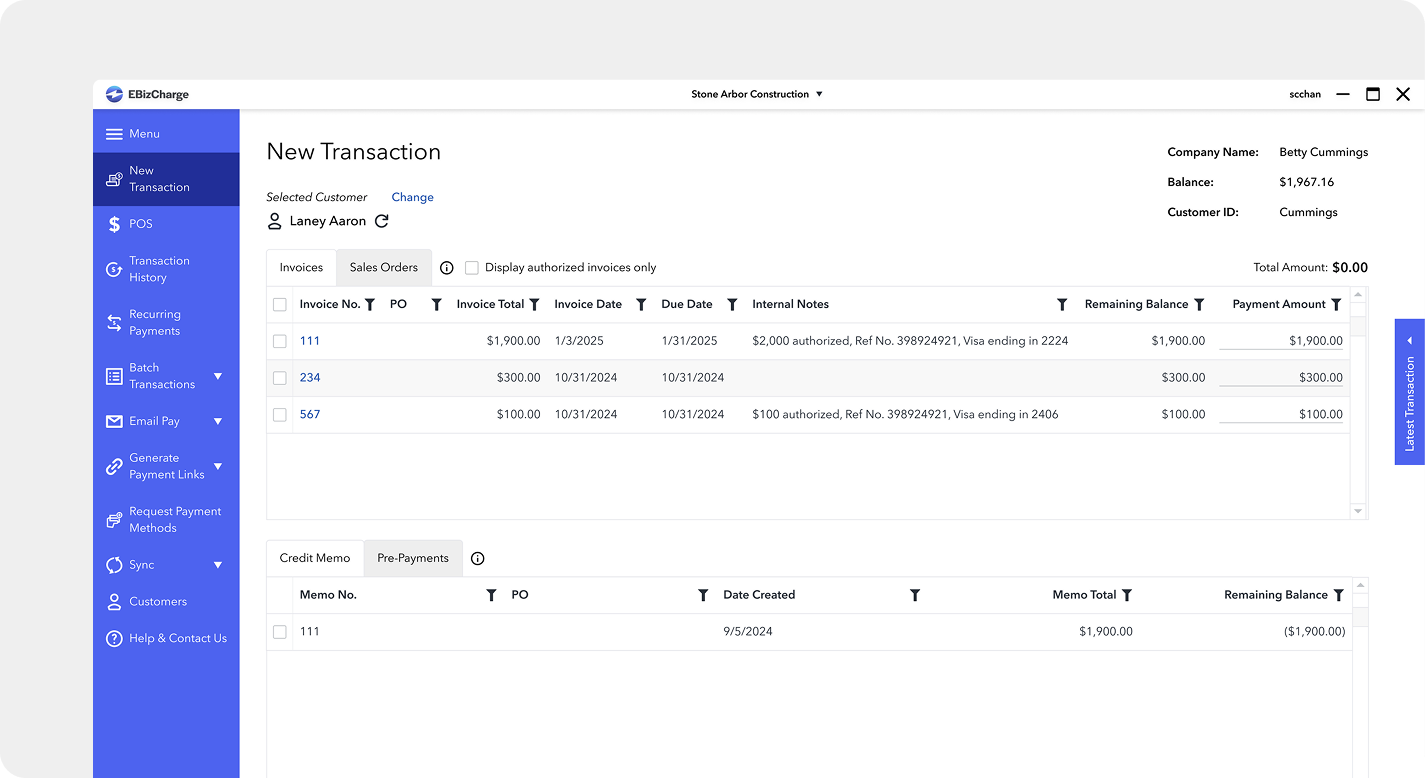Select the Credit Memo tab

coord(315,558)
